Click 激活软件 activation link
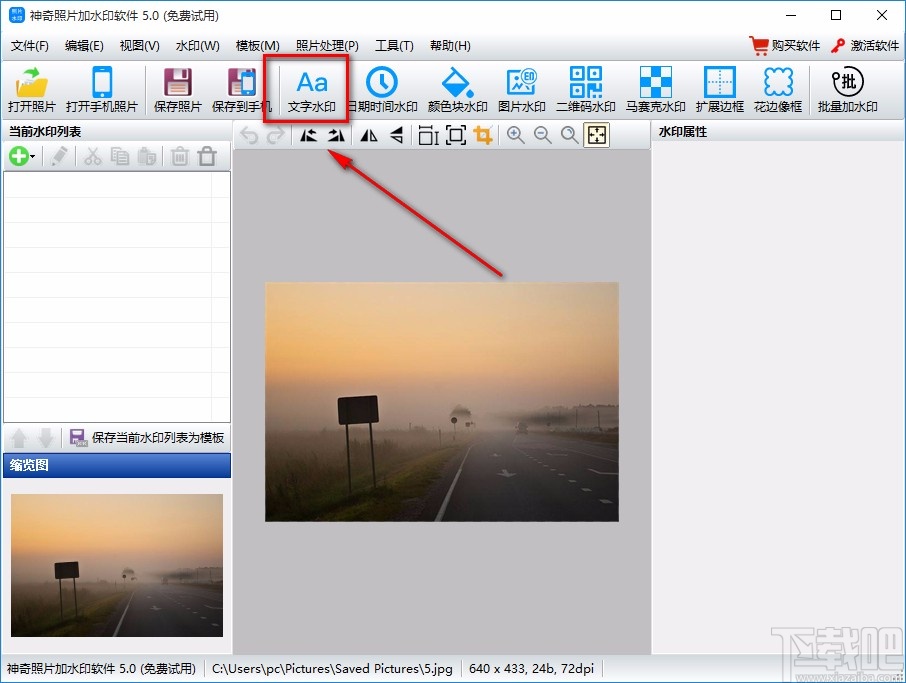 [x=865, y=46]
